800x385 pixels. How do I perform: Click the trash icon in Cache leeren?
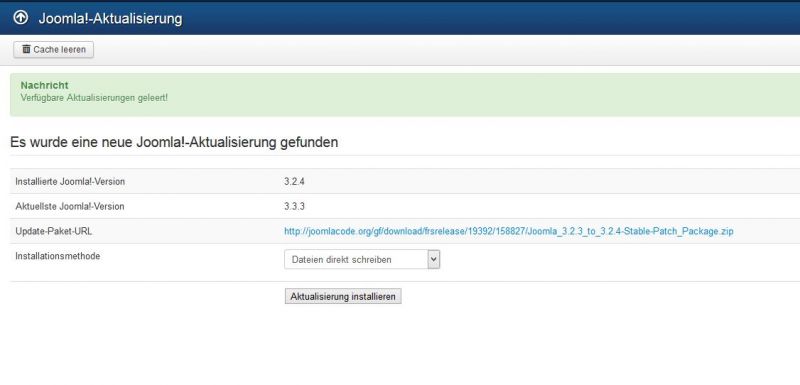[27, 49]
